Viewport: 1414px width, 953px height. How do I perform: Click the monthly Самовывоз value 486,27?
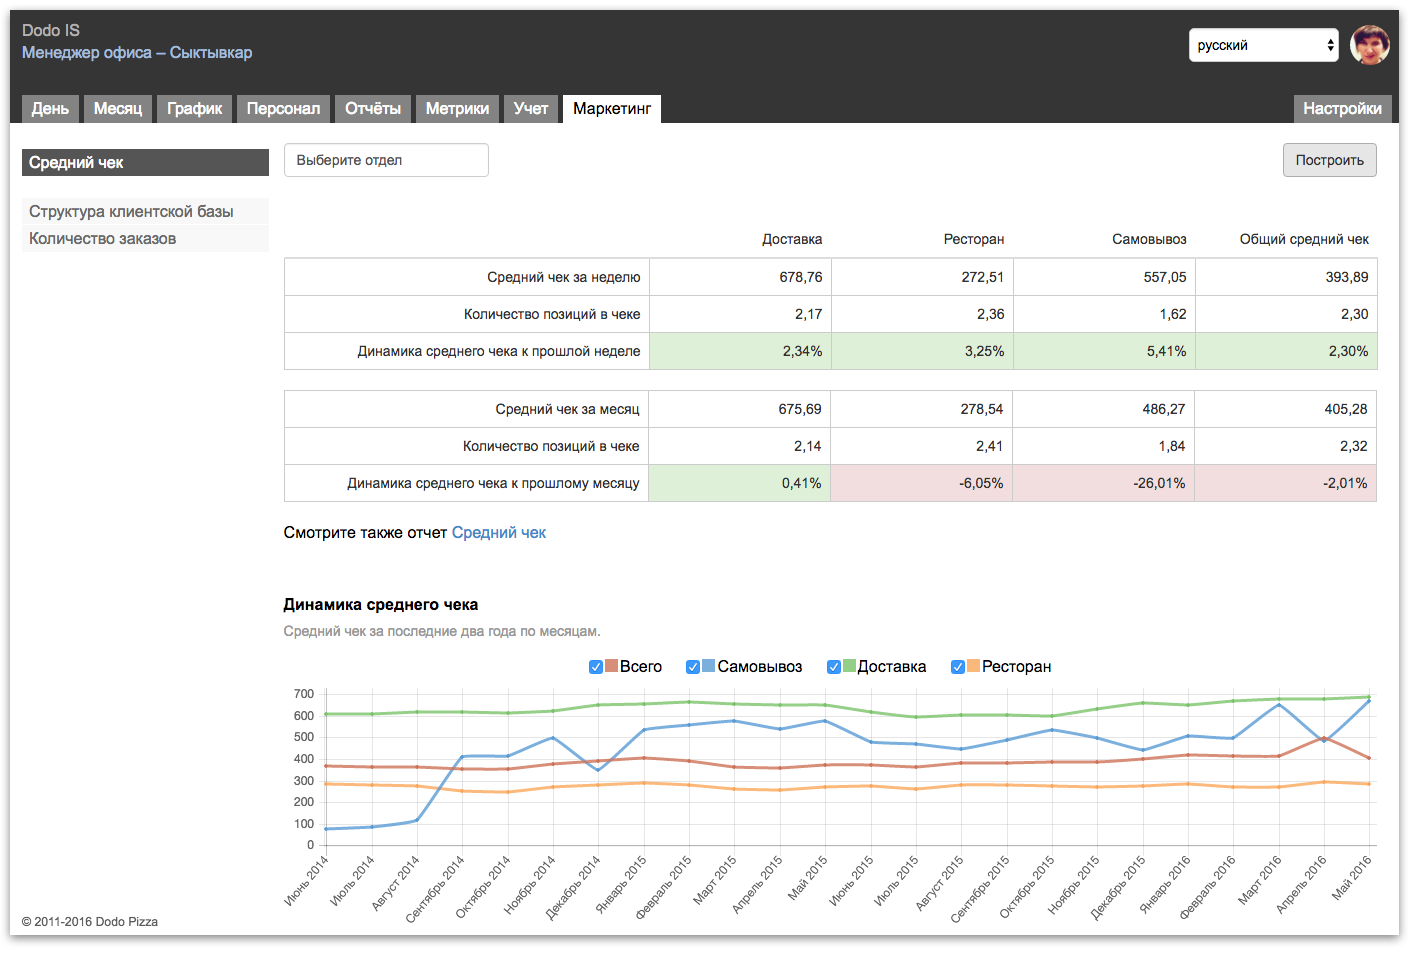pos(1164,409)
